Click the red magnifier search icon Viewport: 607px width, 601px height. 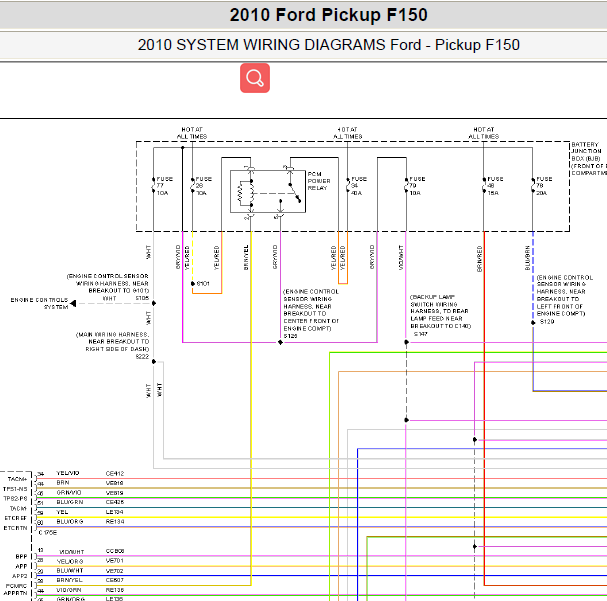coord(255,78)
